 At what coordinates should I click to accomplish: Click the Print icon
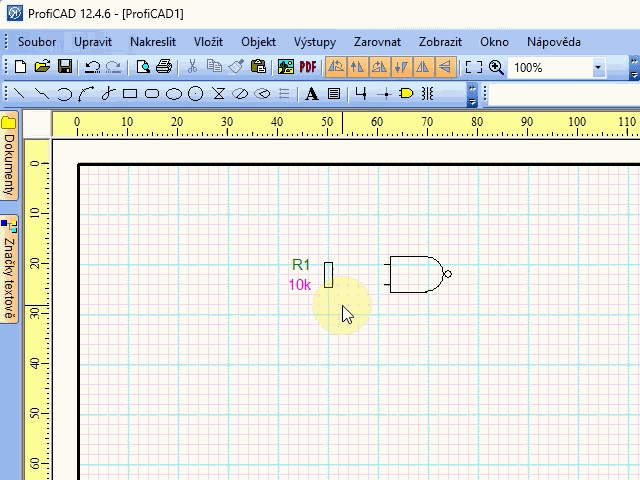(x=164, y=67)
